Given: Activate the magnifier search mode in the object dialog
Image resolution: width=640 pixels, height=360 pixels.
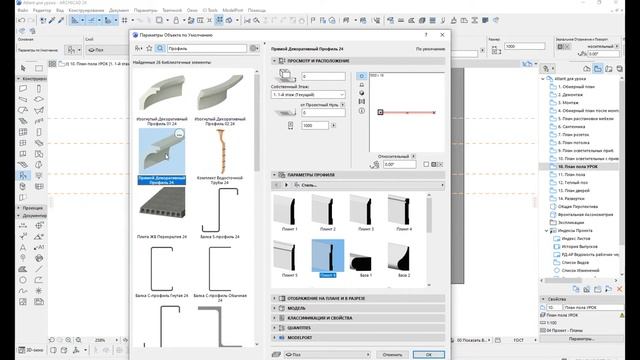Looking at the screenshot, I should click(x=160, y=49).
